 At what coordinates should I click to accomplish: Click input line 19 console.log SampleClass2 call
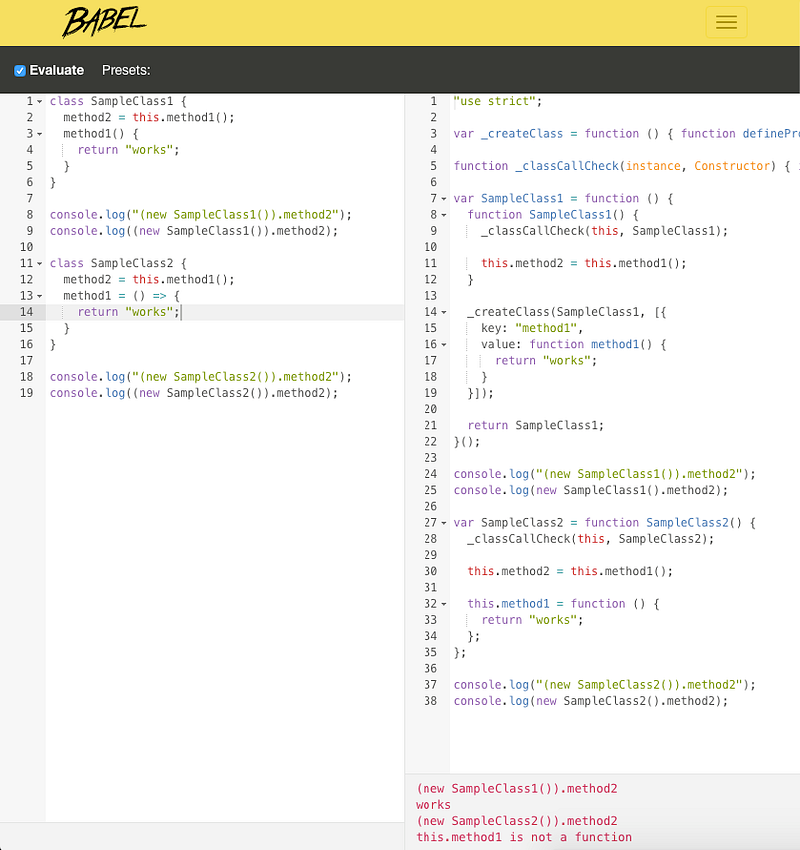193,393
